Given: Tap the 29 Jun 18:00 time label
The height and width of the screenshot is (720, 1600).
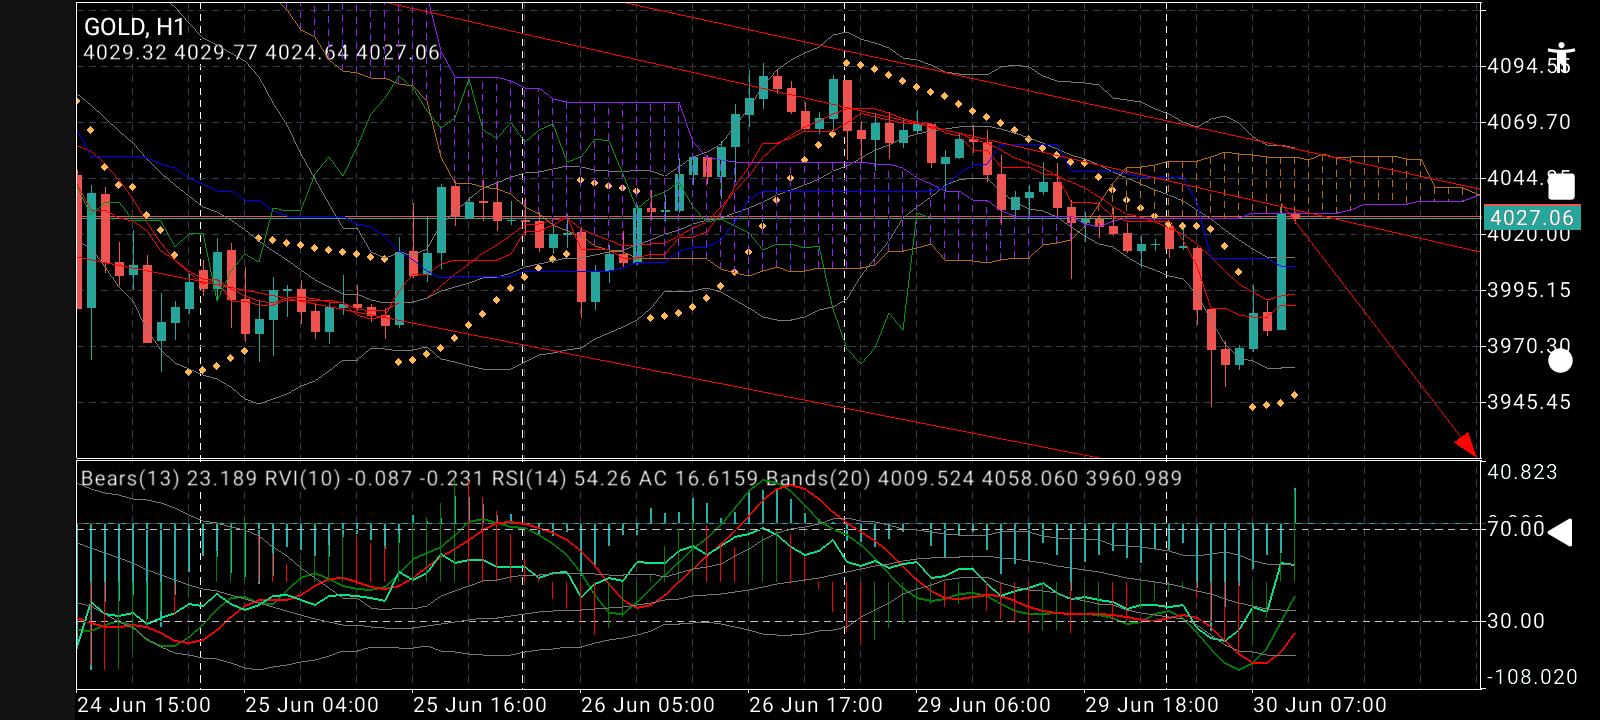Looking at the screenshot, I should [x=1152, y=705].
